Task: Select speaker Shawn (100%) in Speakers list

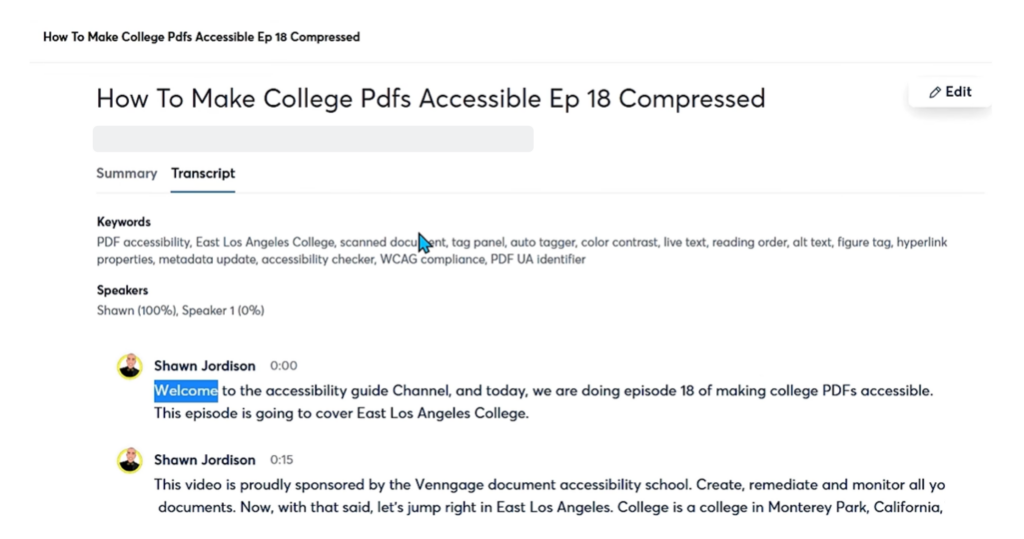Action: [x=136, y=310]
